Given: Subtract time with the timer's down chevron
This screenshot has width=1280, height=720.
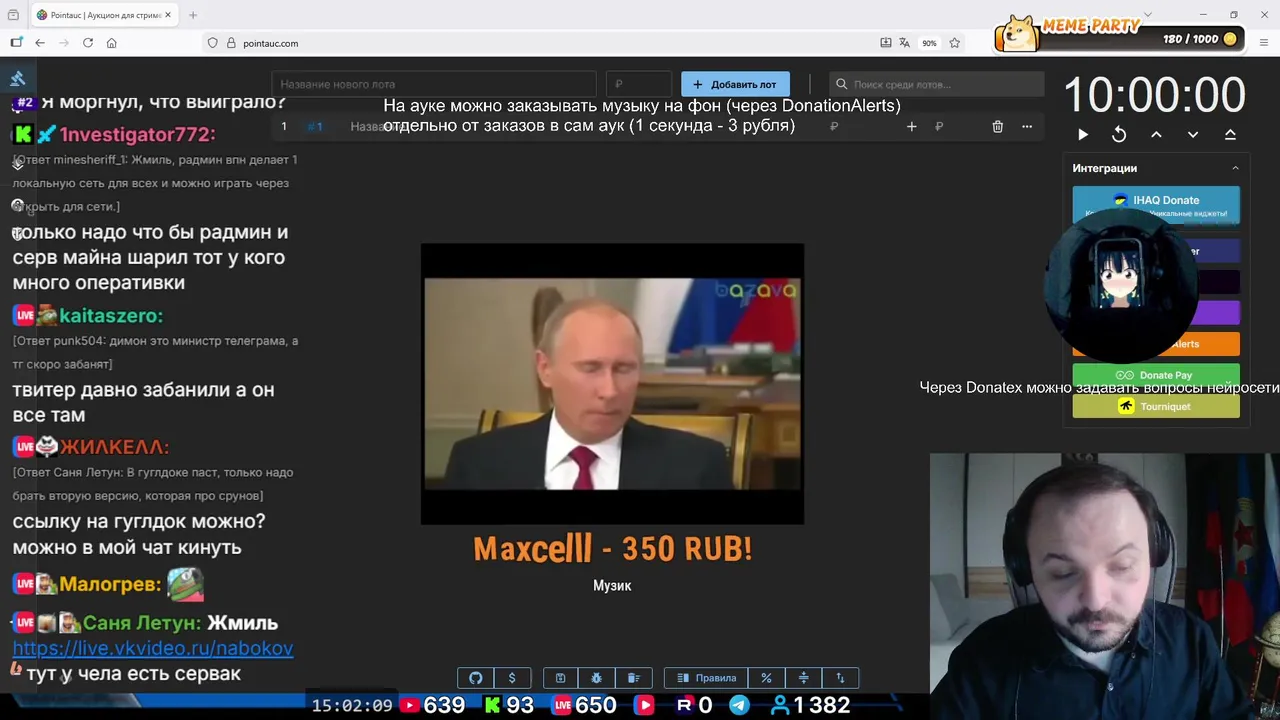Looking at the screenshot, I should [1193, 134].
